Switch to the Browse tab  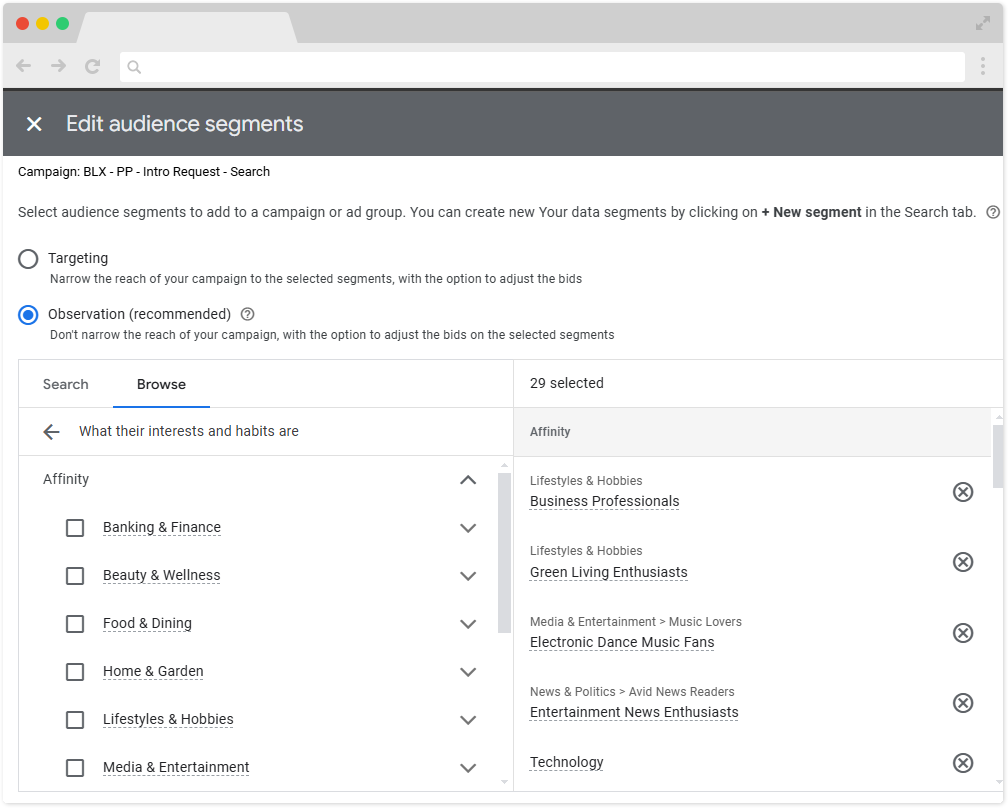pos(161,384)
